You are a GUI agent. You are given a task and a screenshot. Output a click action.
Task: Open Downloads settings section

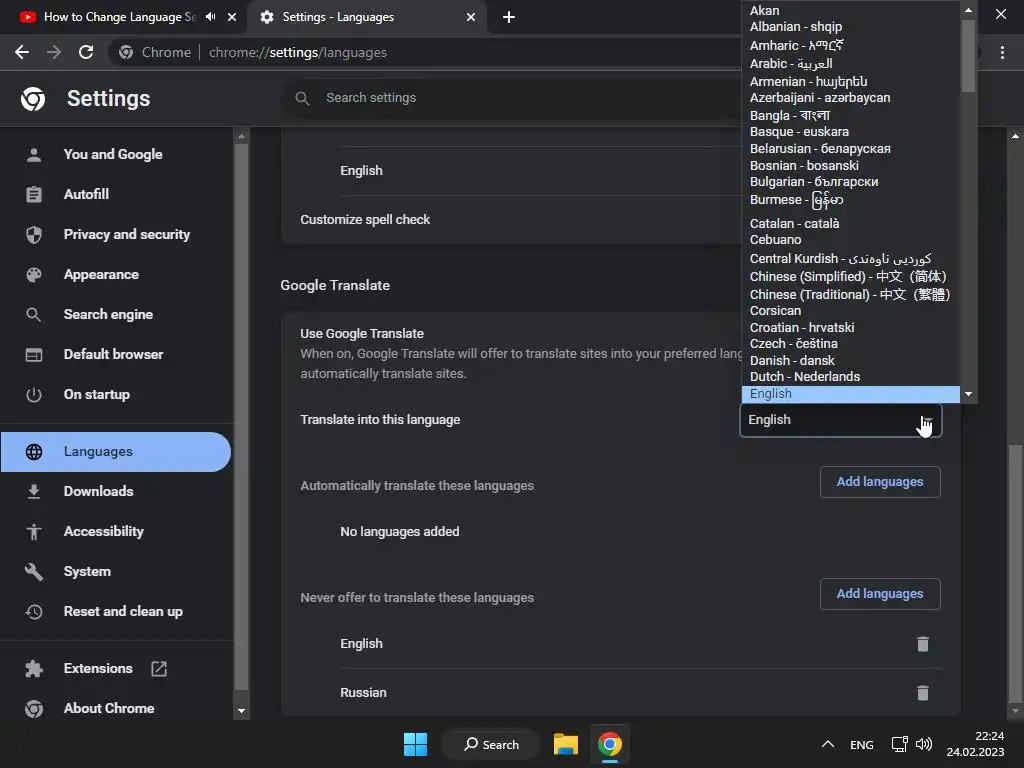tap(99, 491)
